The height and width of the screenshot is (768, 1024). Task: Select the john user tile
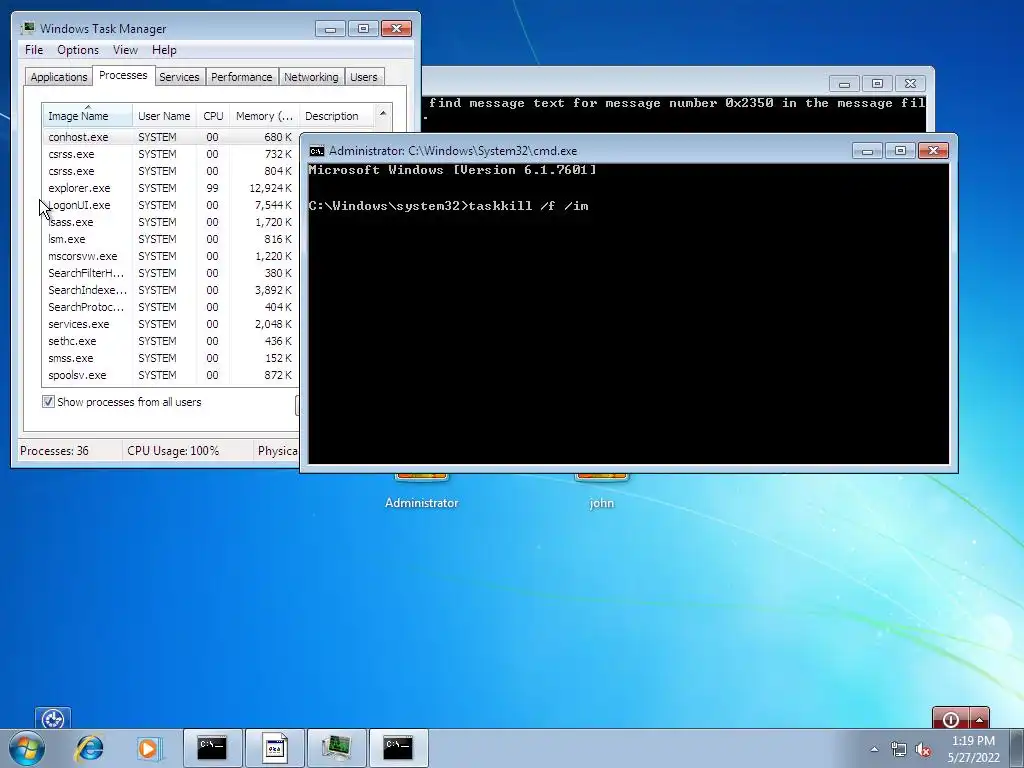[x=601, y=496]
